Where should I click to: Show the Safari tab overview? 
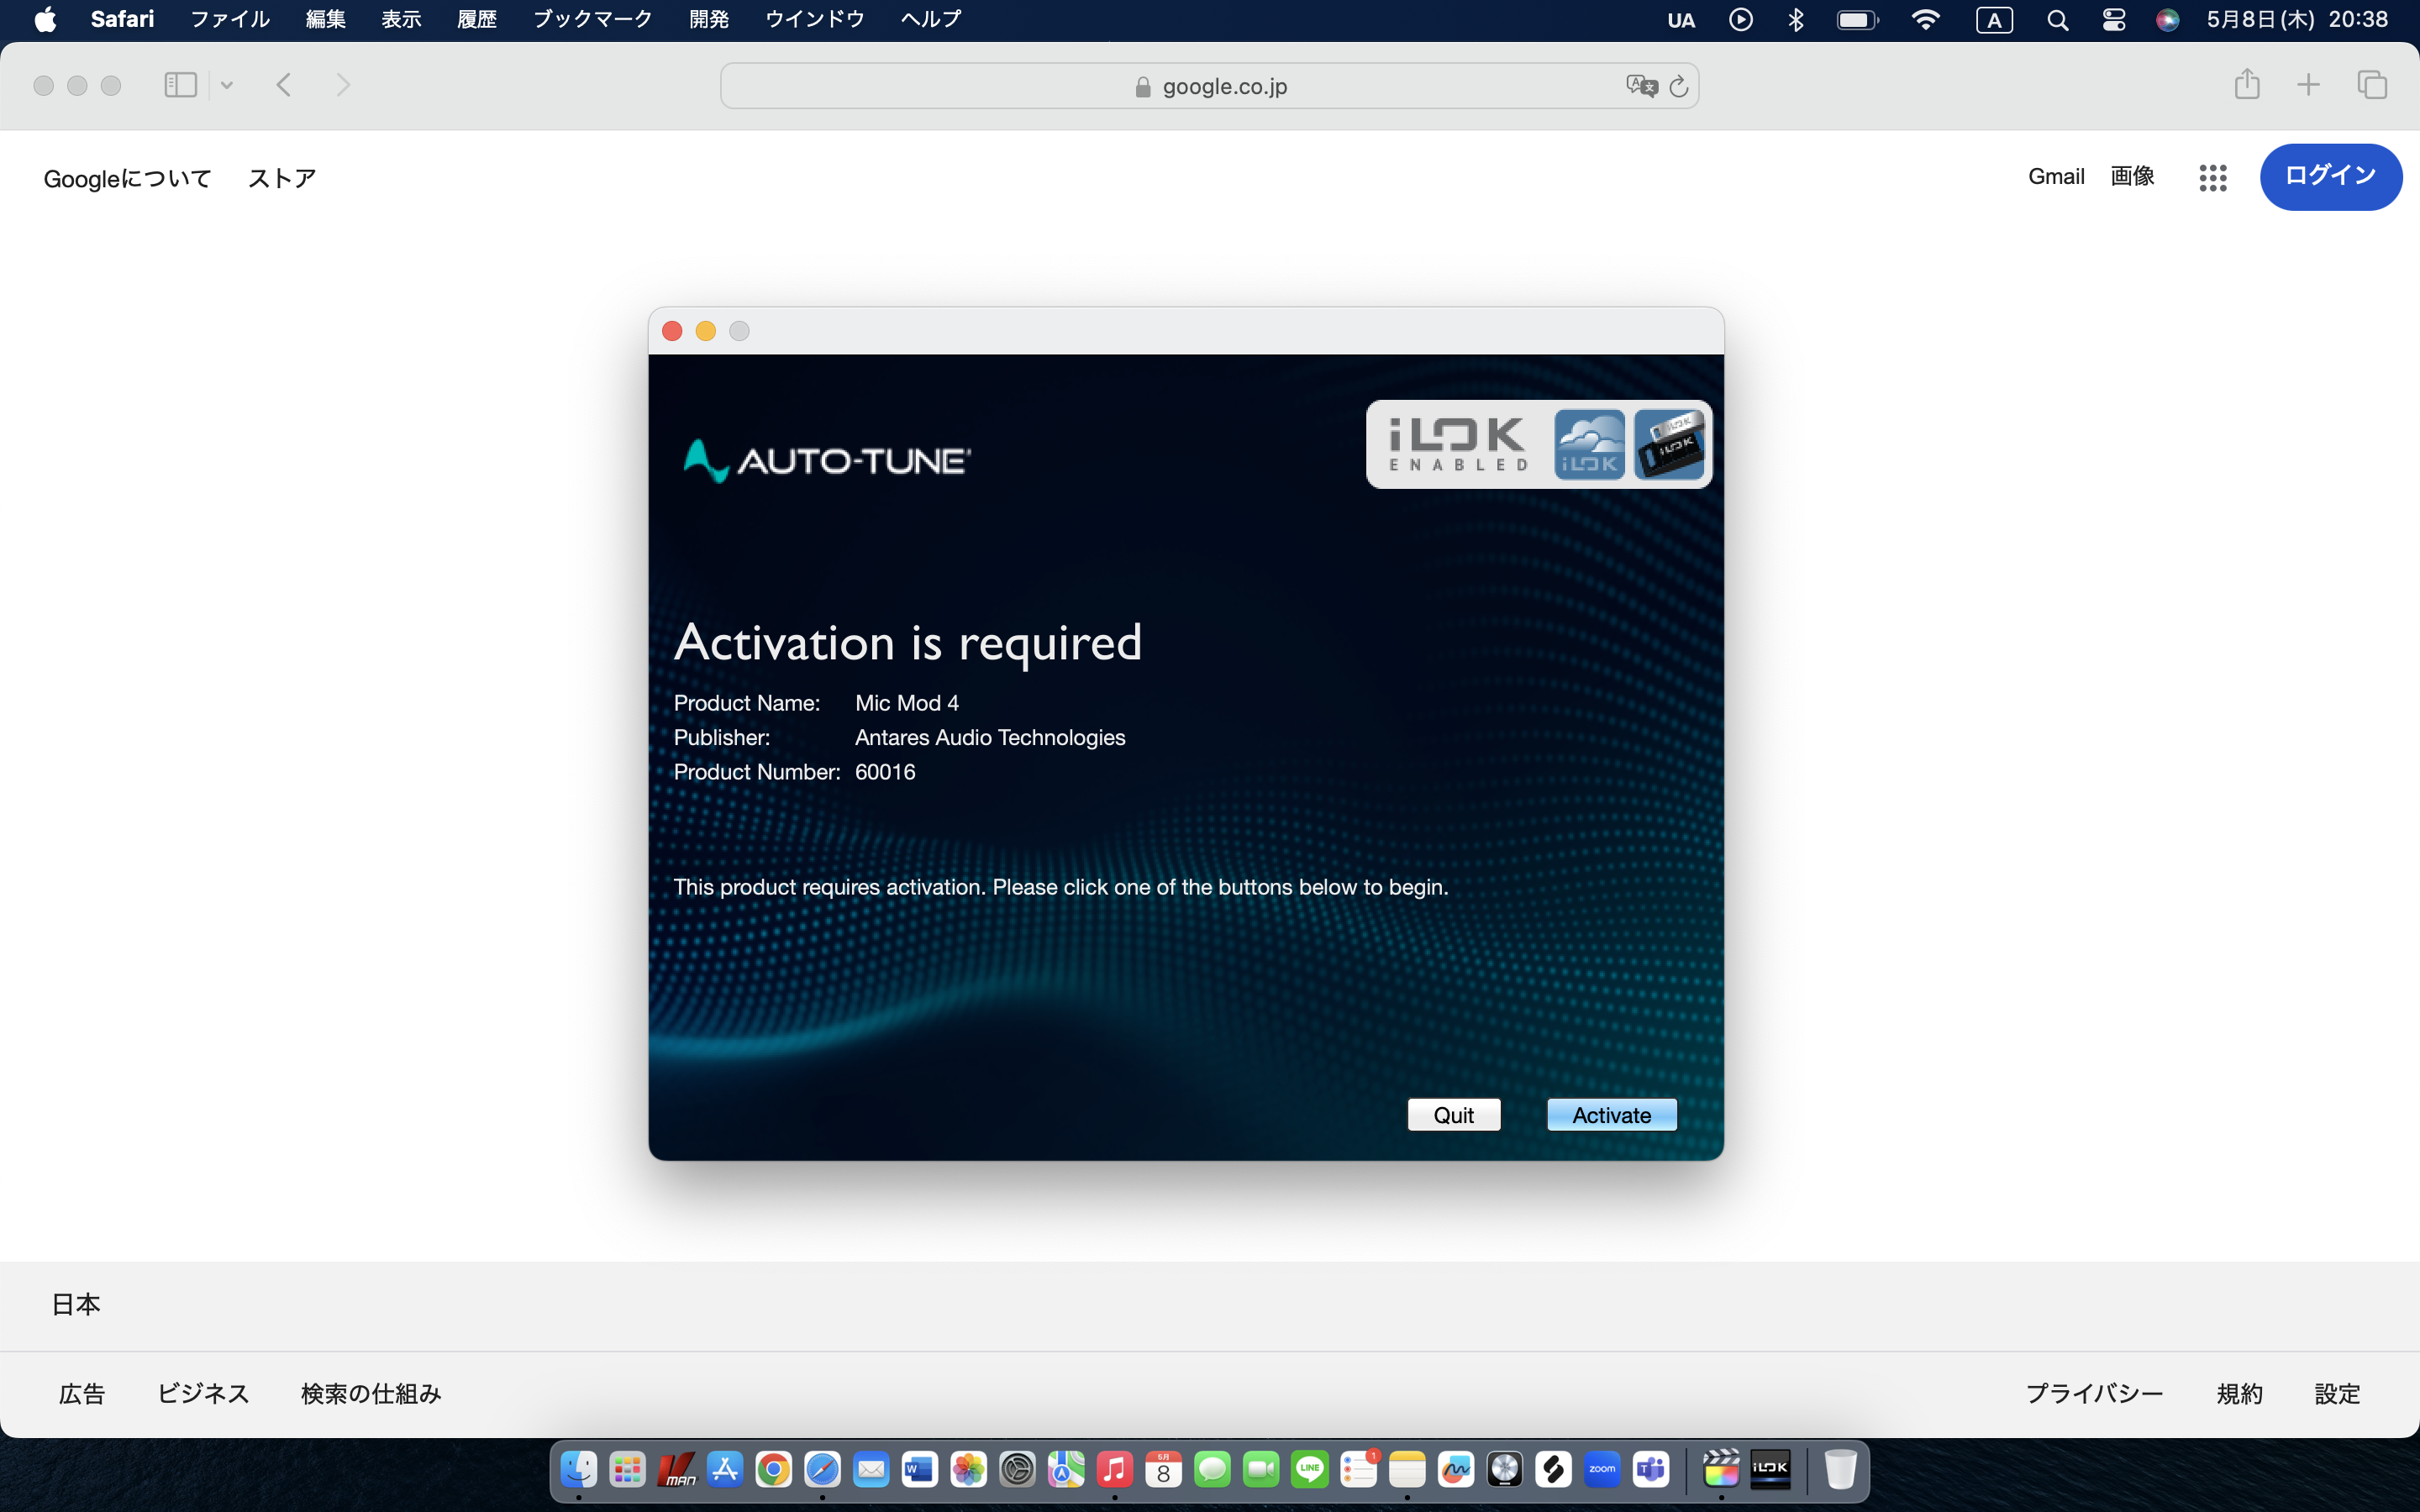[2371, 85]
